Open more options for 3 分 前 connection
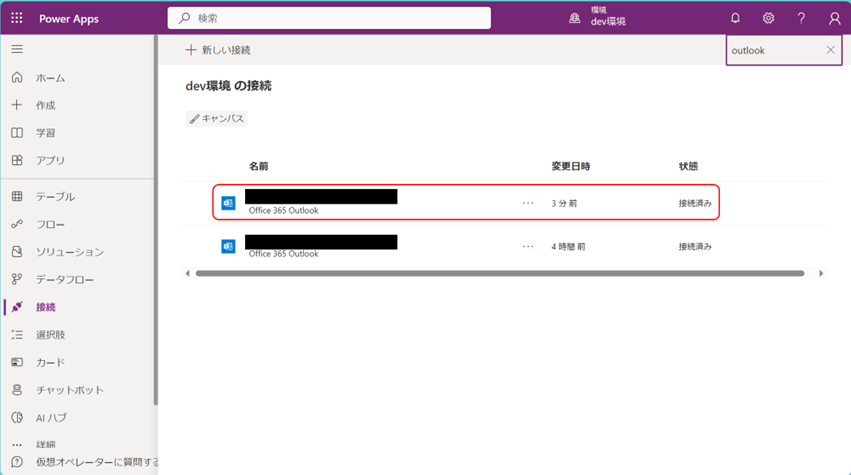 coord(528,203)
